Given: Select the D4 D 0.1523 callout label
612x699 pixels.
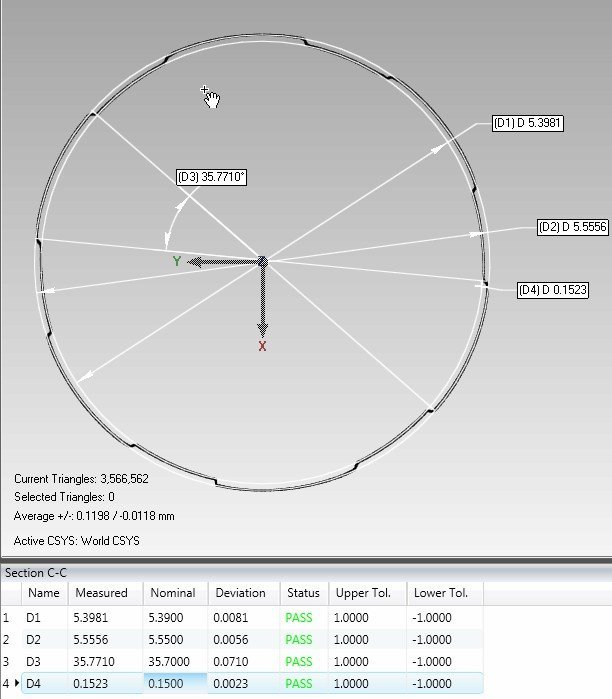Looking at the screenshot, I should [553, 290].
